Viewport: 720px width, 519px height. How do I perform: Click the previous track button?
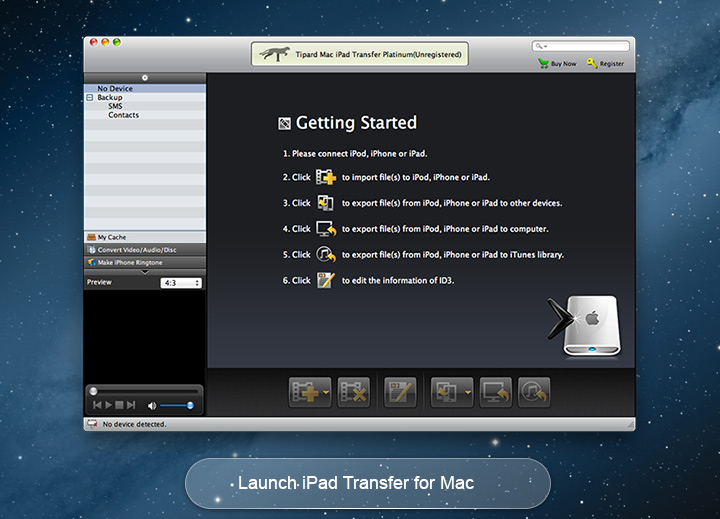[97, 405]
